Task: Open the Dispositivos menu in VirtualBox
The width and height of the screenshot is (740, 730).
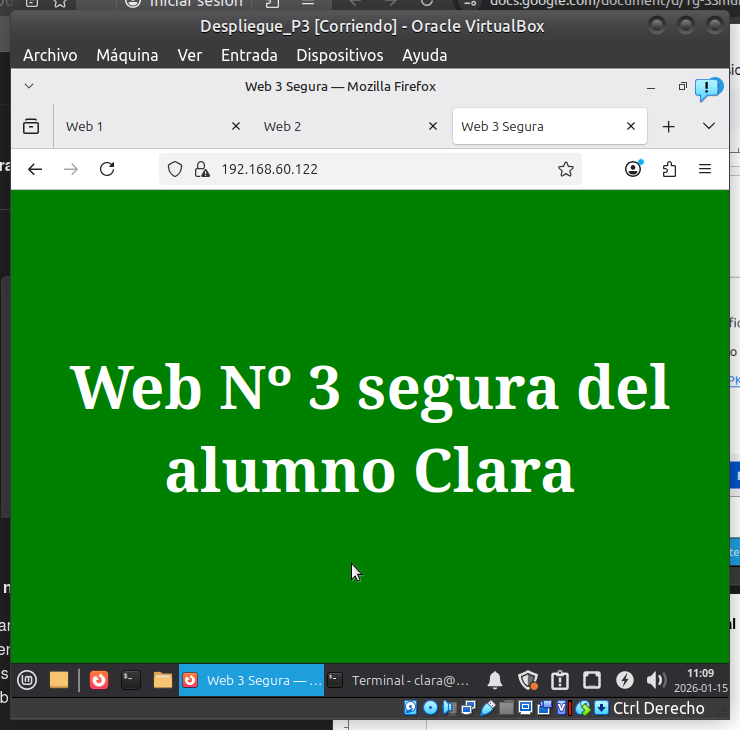Action: 340,55
